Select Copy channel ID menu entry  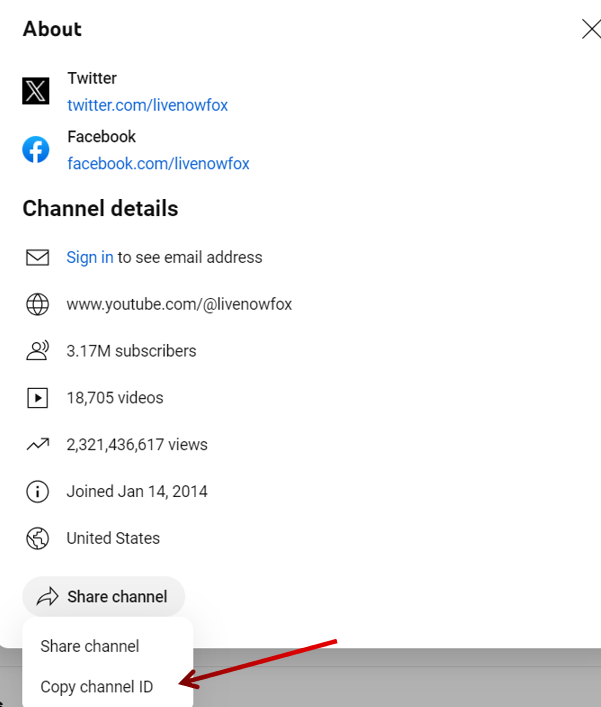[97, 687]
